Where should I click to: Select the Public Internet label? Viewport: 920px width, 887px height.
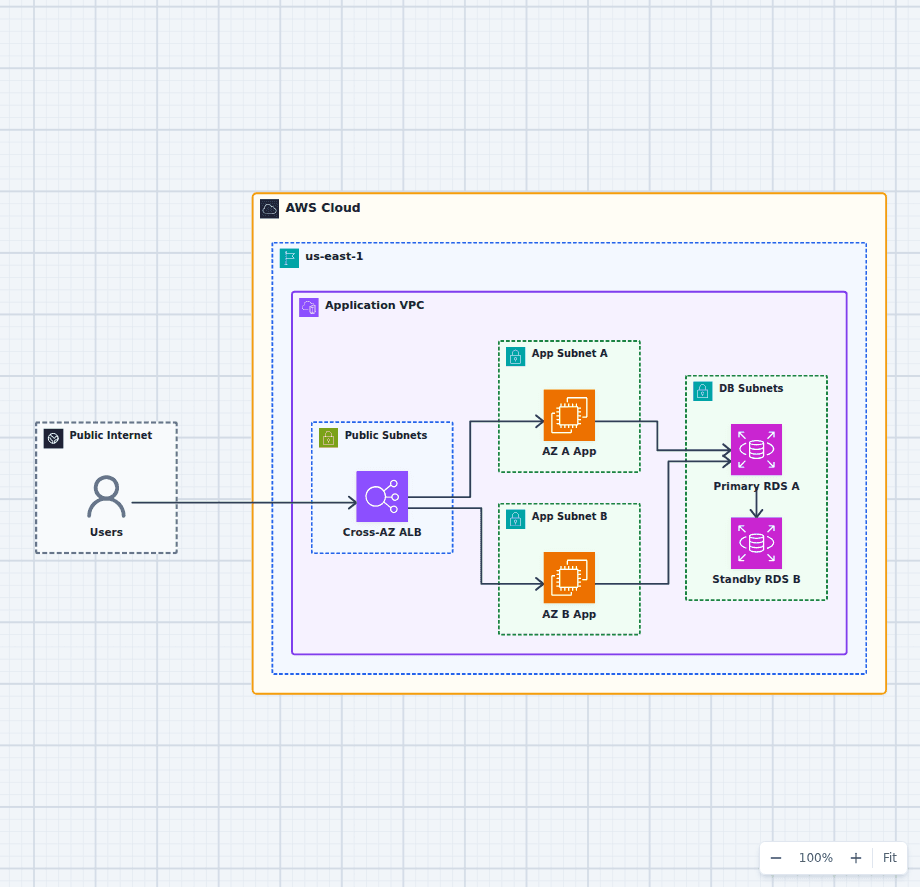110,435
